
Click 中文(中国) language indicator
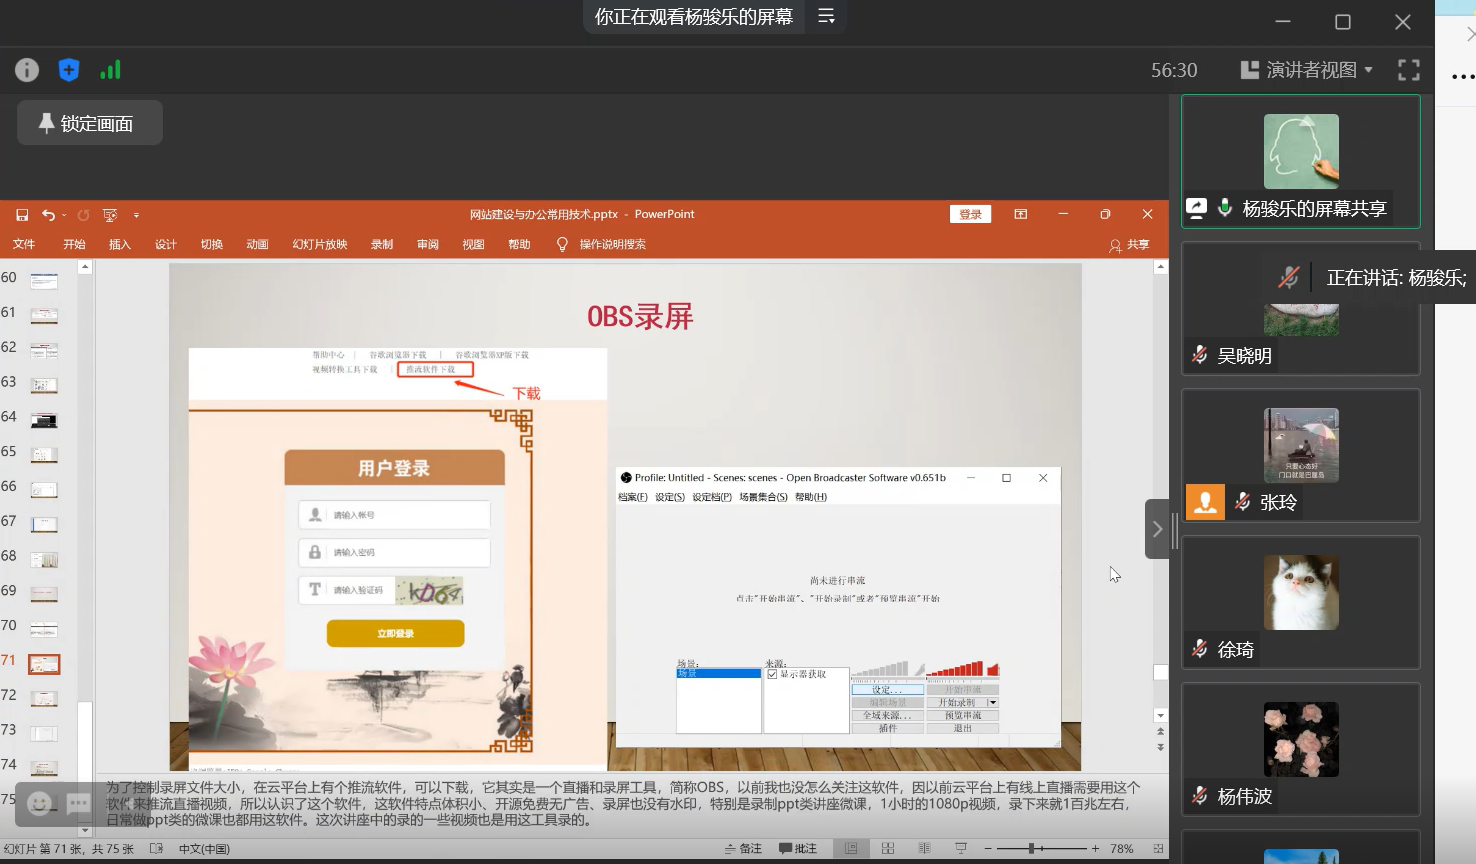pyautogui.click(x=204, y=849)
